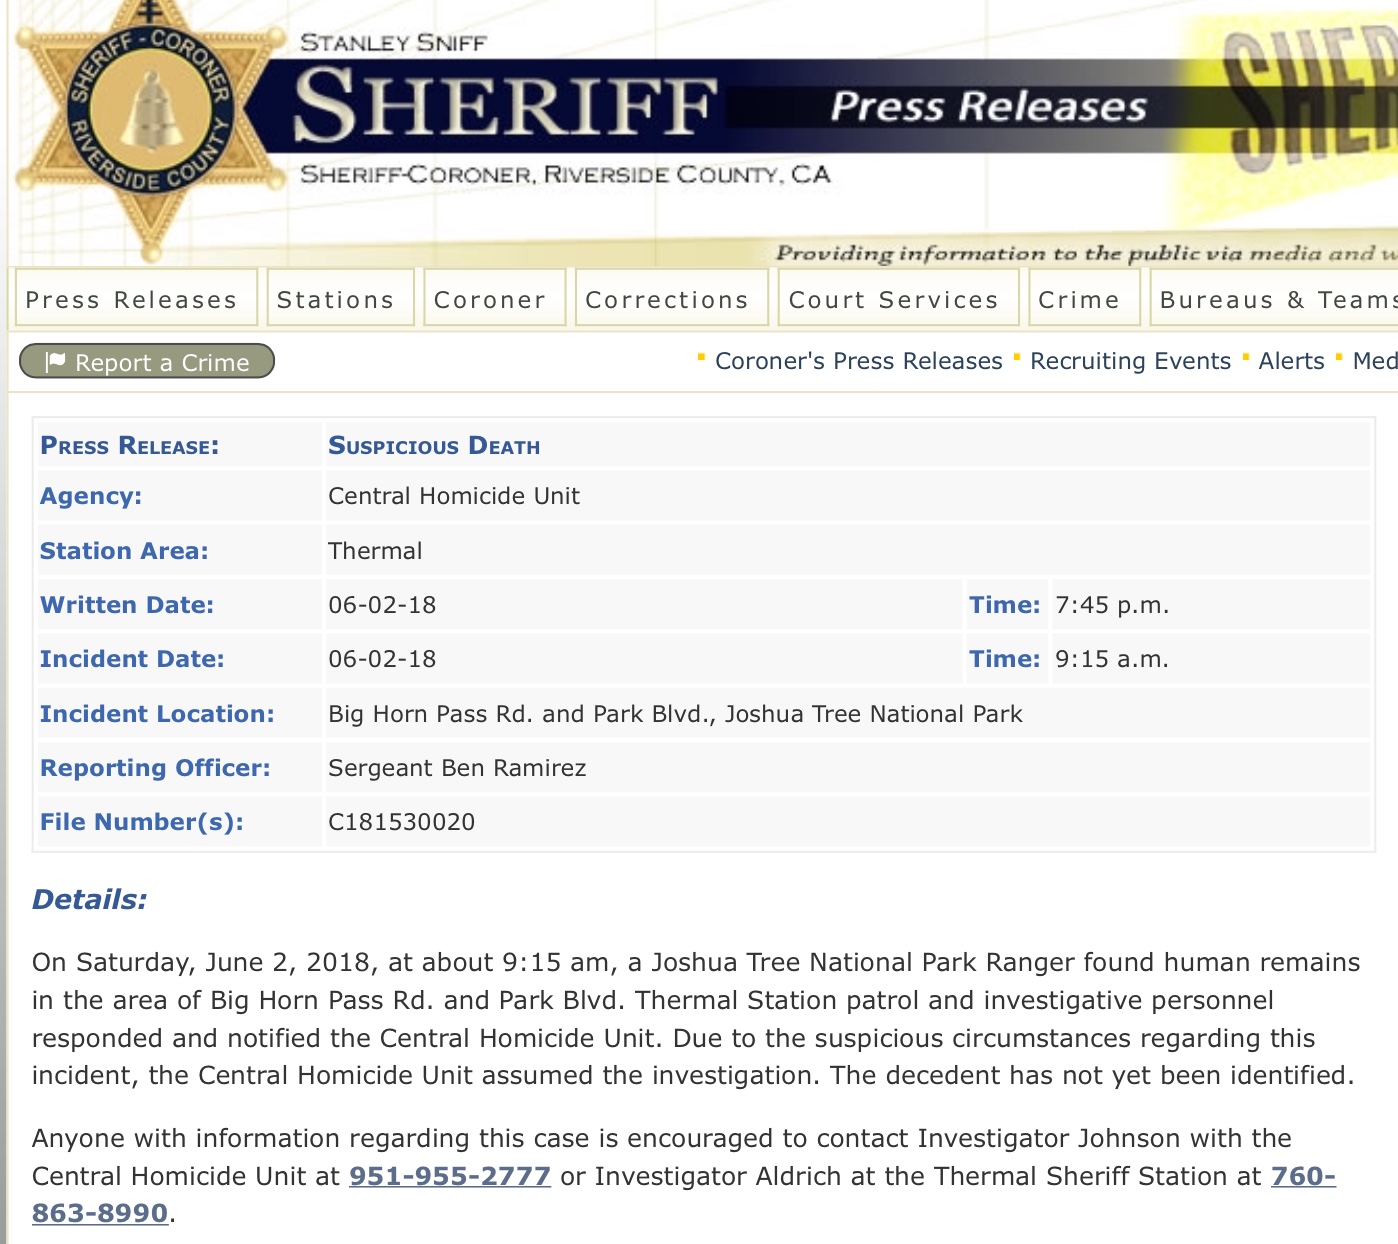Viewport: 1398px width, 1244px height.
Task: Follow the Recruiting Events link
Action: [x=1130, y=361]
